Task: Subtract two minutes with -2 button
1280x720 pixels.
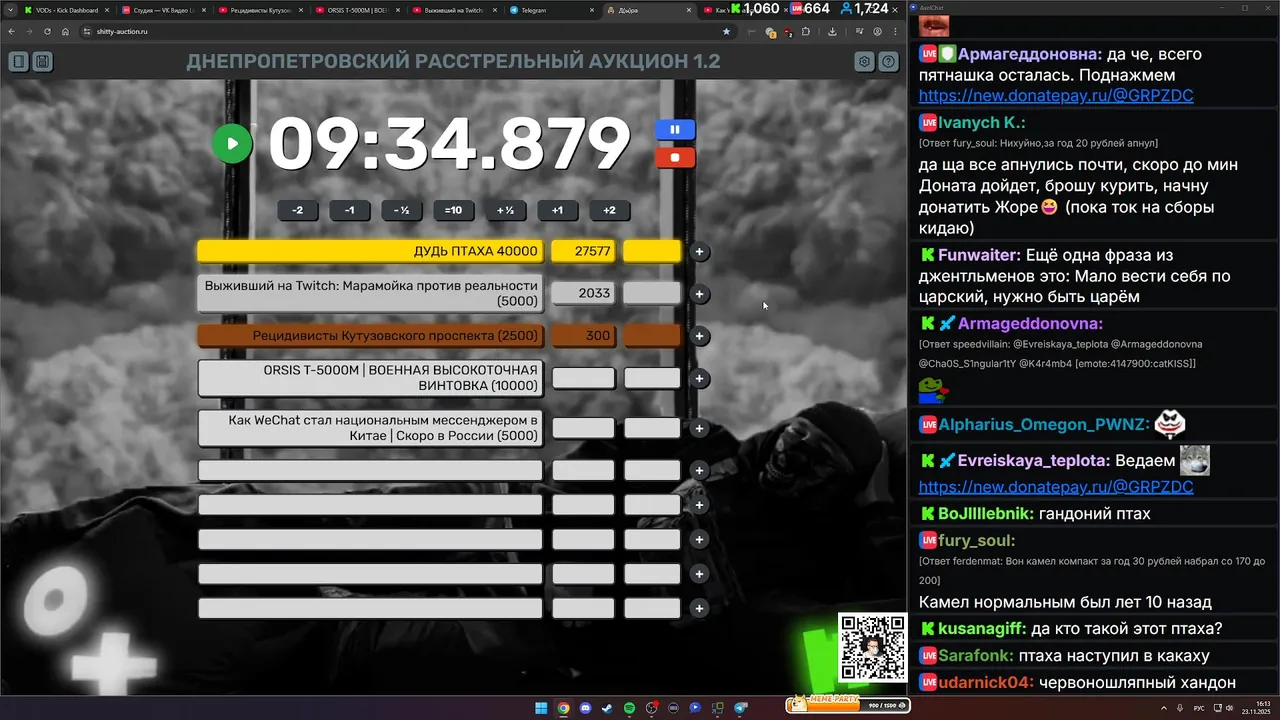Action: [297, 210]
